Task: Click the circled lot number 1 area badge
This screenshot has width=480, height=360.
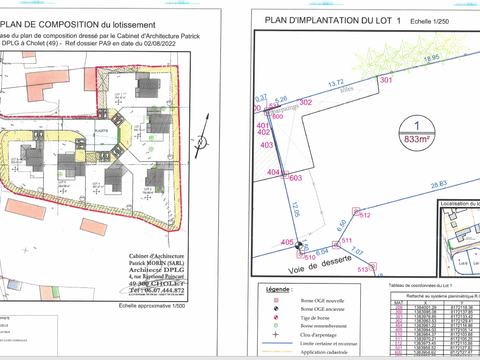Action: point(417,133)
